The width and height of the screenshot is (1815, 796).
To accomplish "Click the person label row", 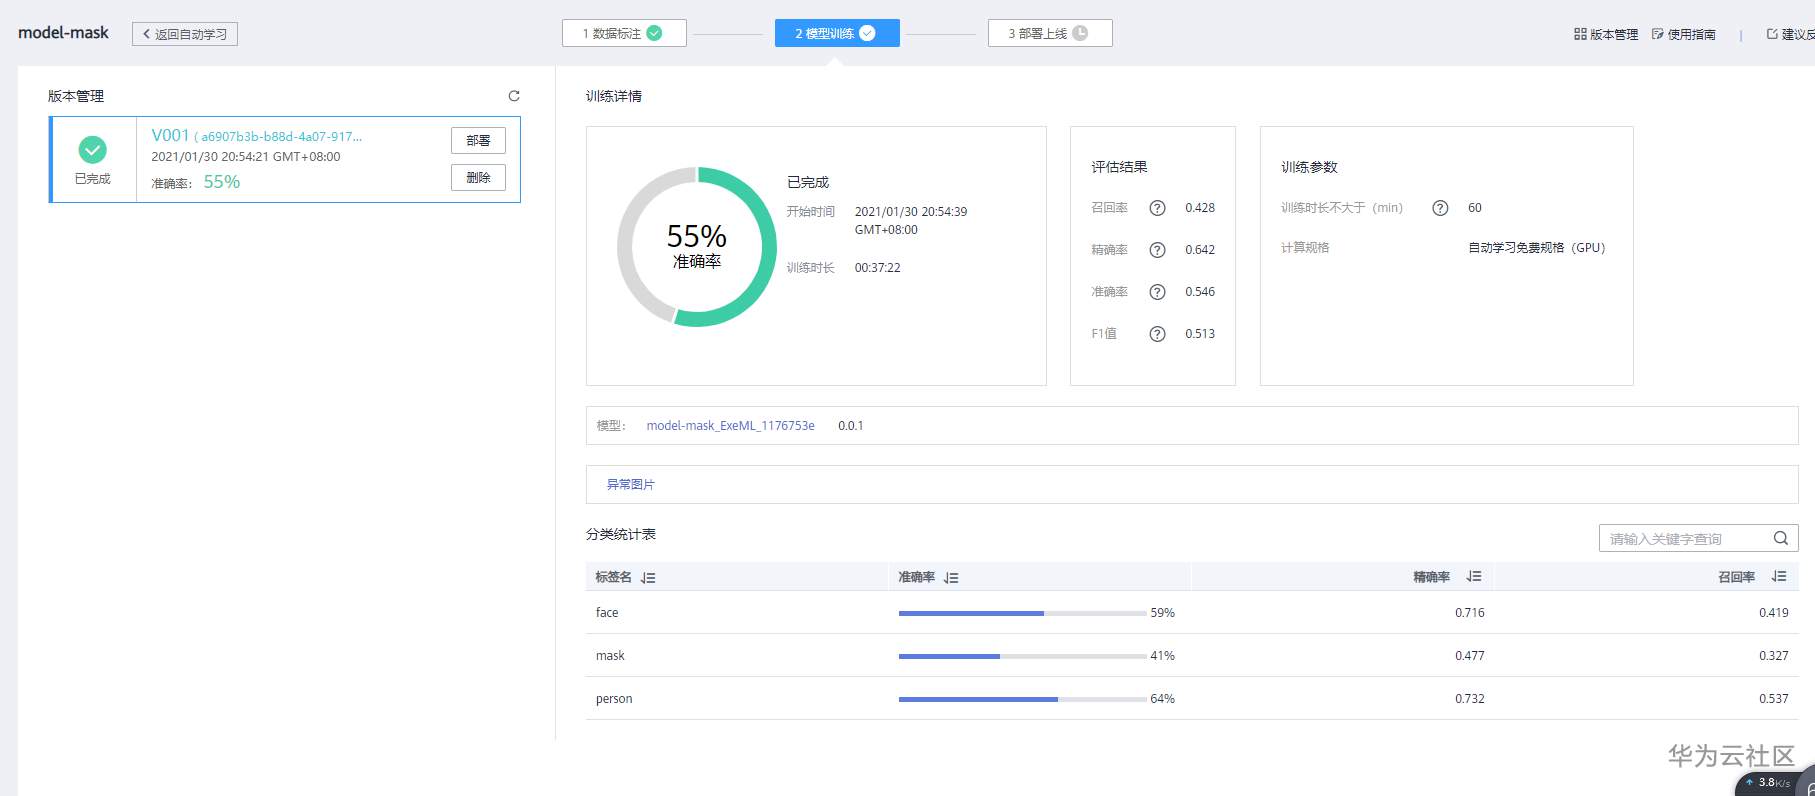I will (1192, 699).
